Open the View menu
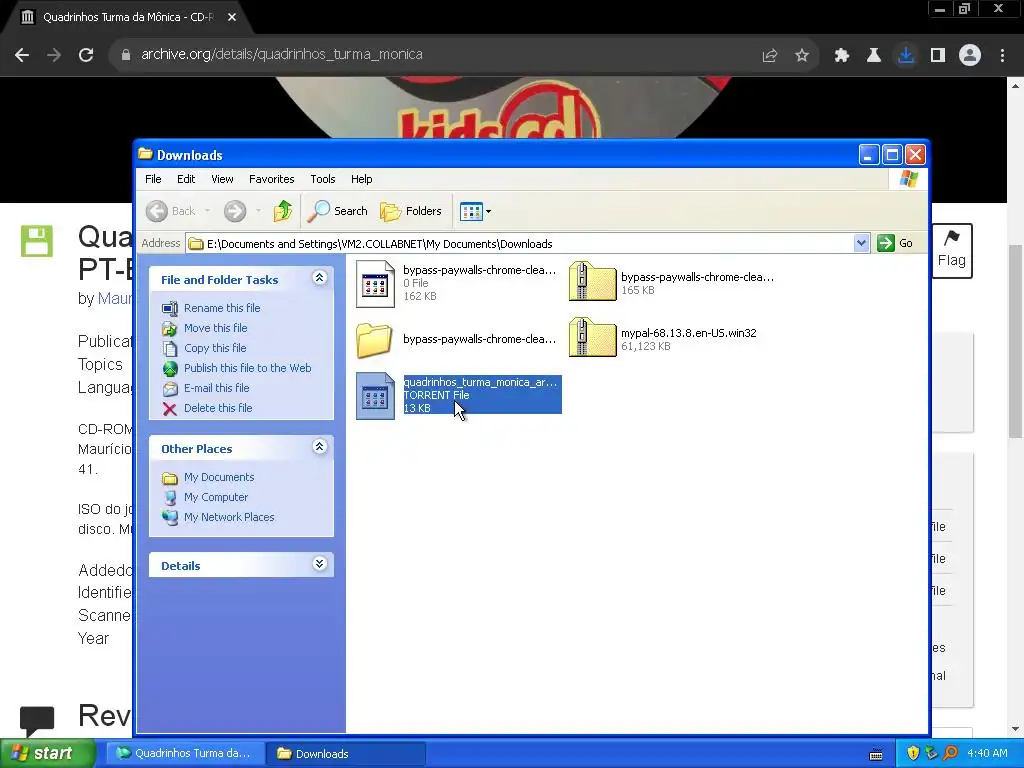This screenshot has height=768, width=1024. point(222,179)
